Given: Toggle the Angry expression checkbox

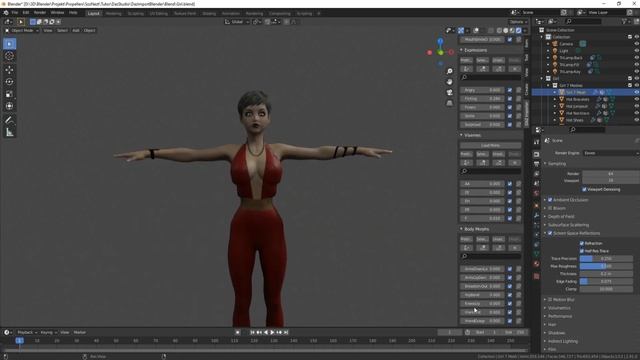Looking at the screenshot, I should click(x=510, y=90).
